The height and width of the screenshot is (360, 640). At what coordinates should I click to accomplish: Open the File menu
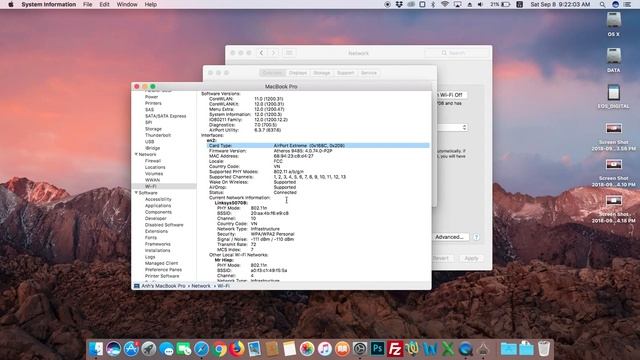pyautogui.click(x=87, y=4)
